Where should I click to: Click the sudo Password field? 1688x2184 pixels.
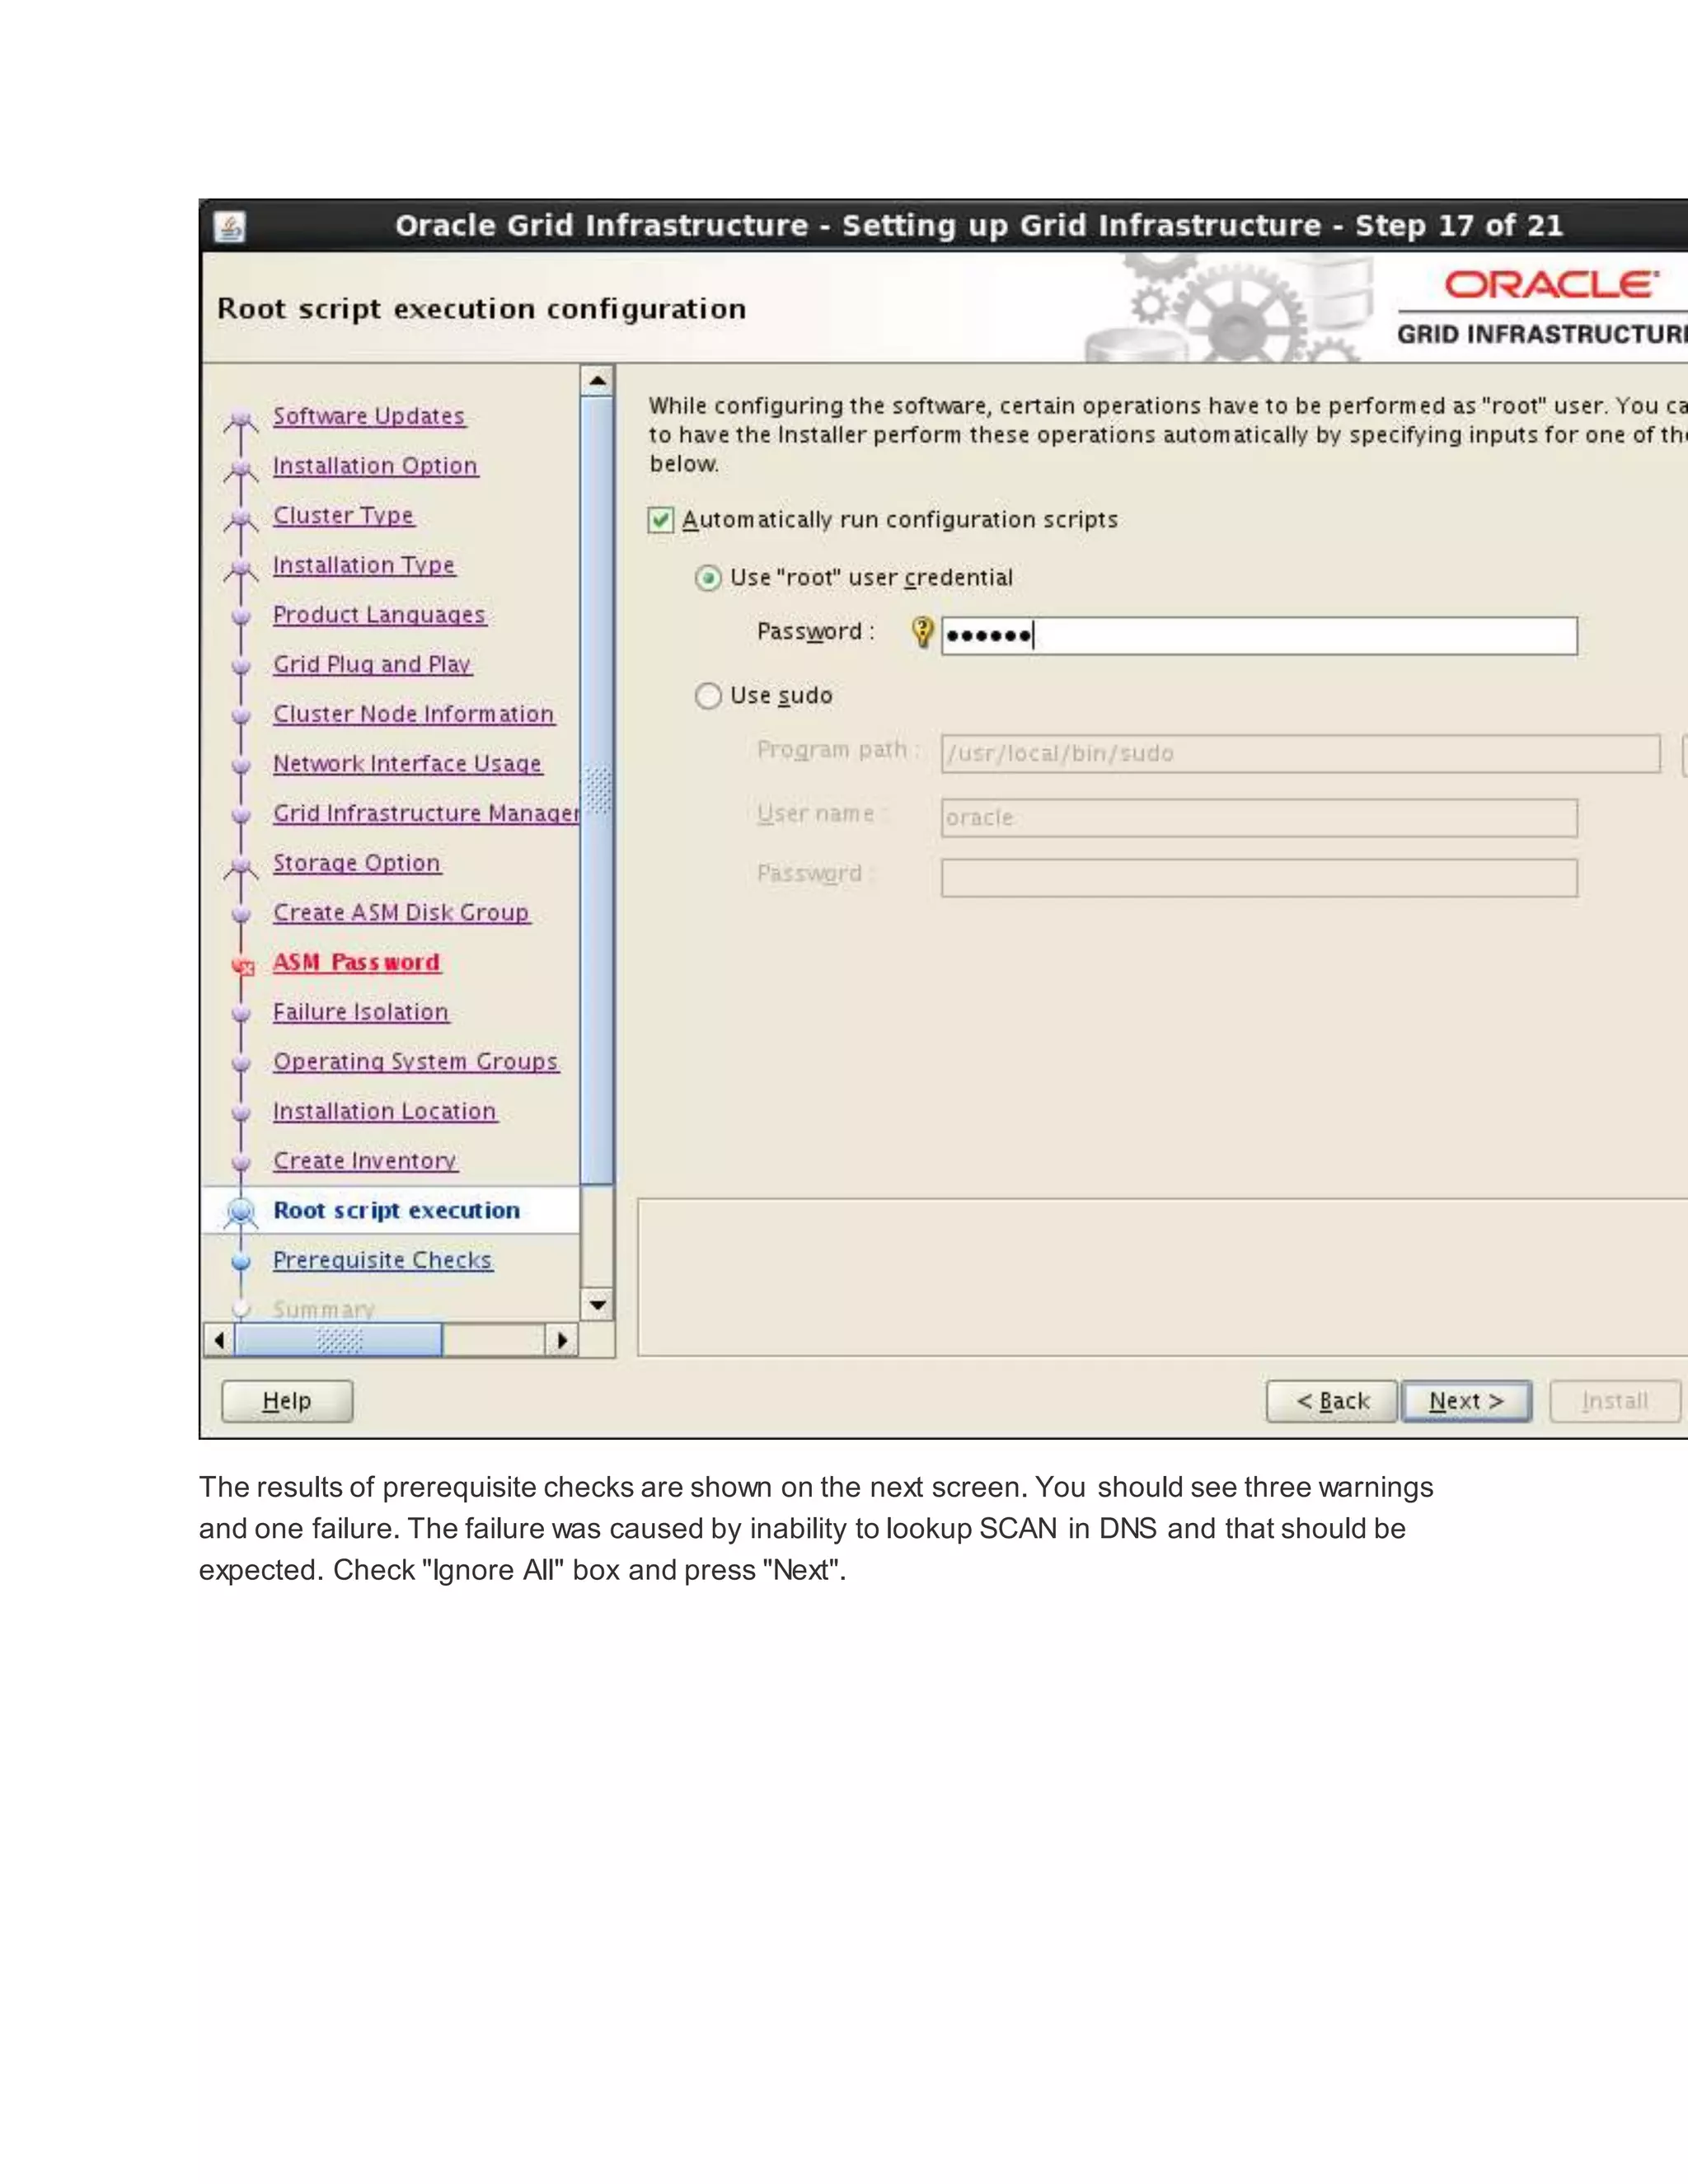point(1259,878)
